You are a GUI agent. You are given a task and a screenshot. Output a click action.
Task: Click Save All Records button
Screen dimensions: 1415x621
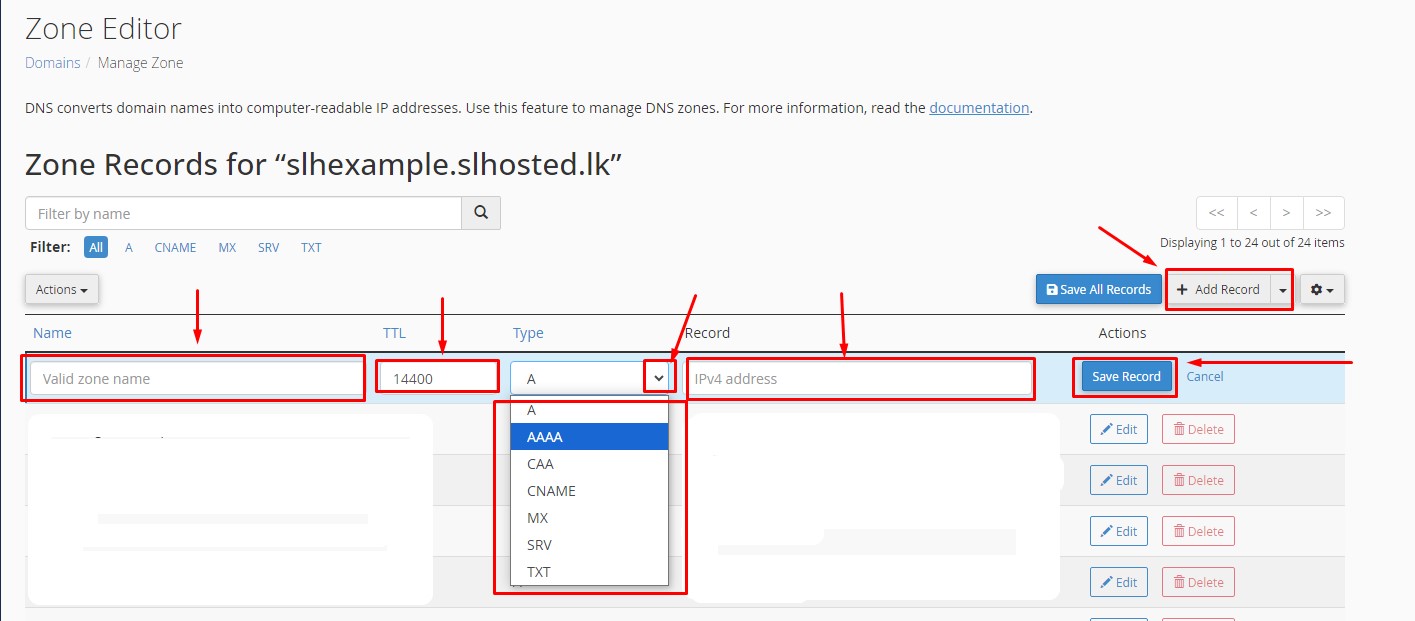pyautogui.click(x=1098, y=289)
